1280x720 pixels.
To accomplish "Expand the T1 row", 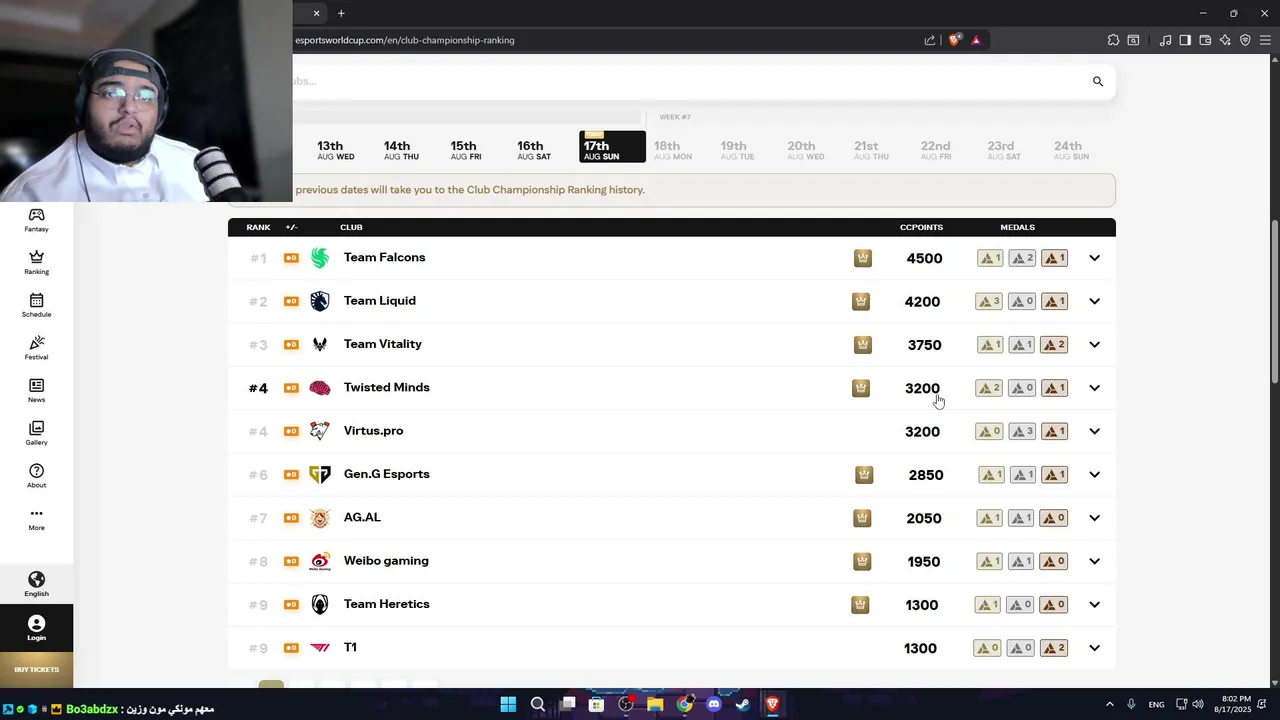I will (x=1094, y=648).
